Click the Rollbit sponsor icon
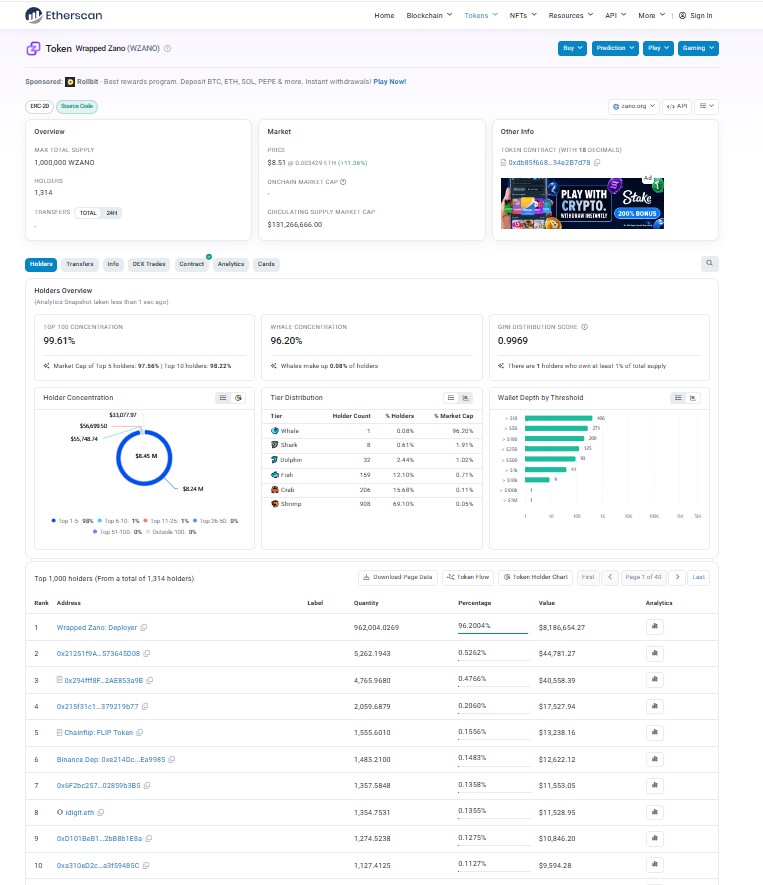Image resolution: width=763 pixels, height=885 pixels. click(70, 82)
